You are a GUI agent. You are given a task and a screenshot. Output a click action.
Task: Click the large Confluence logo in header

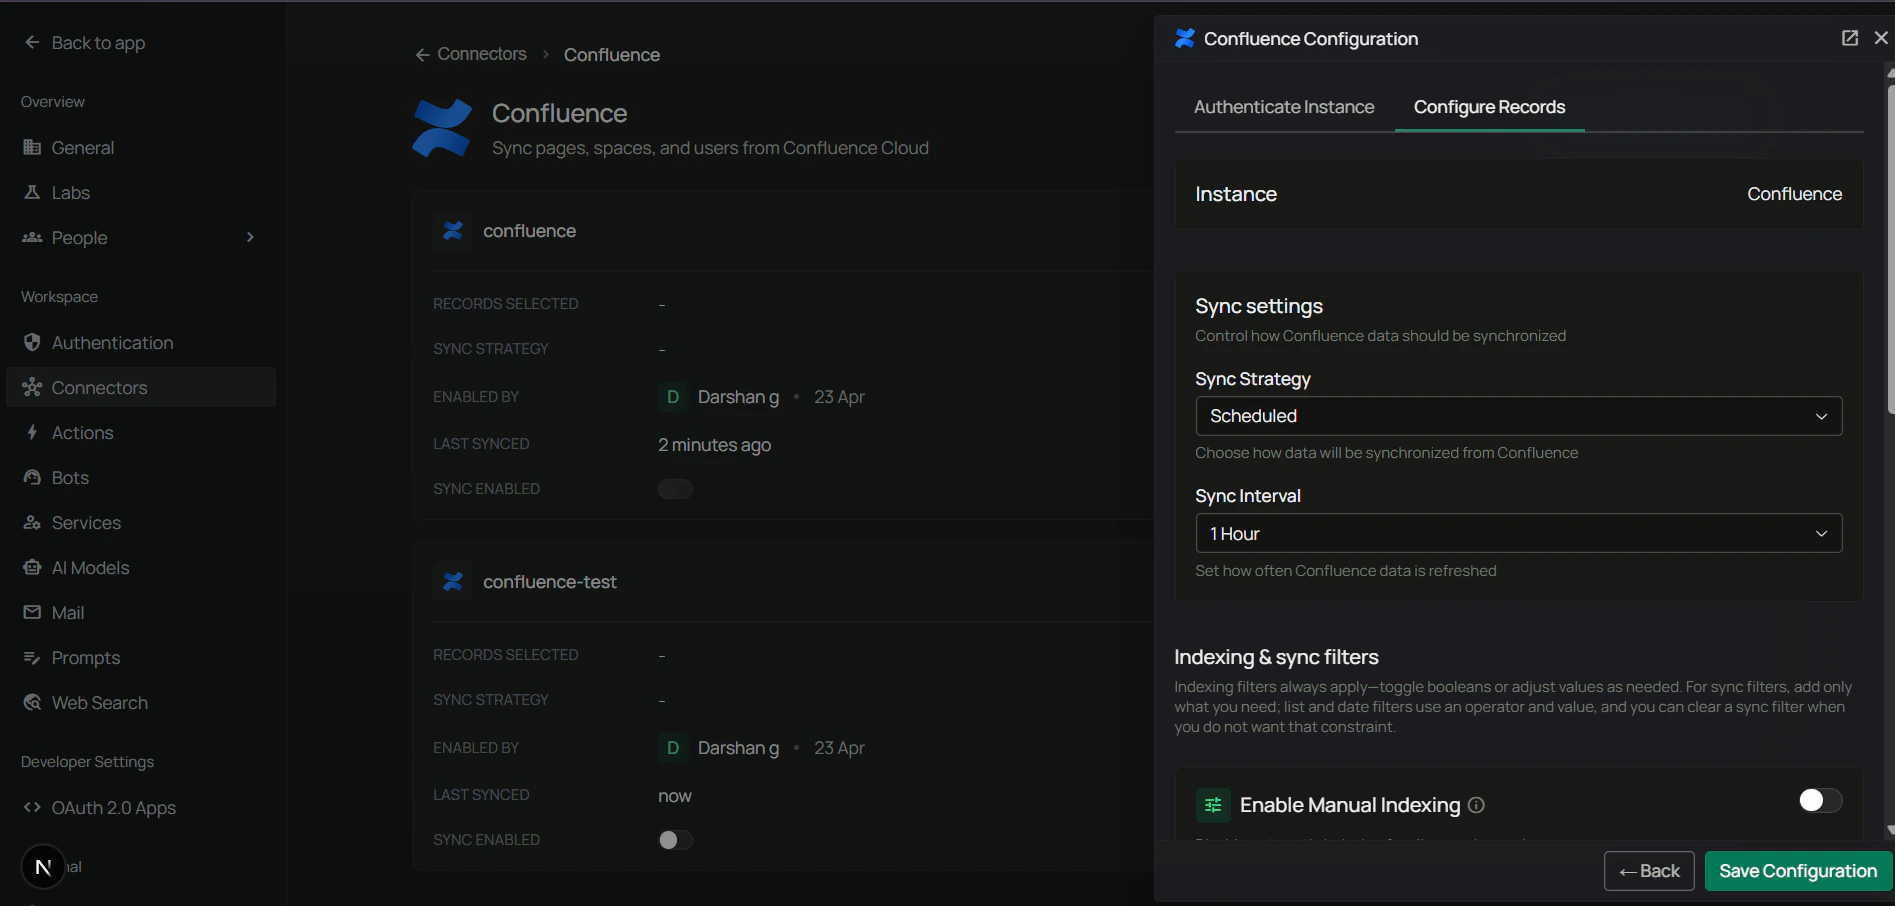442,128
